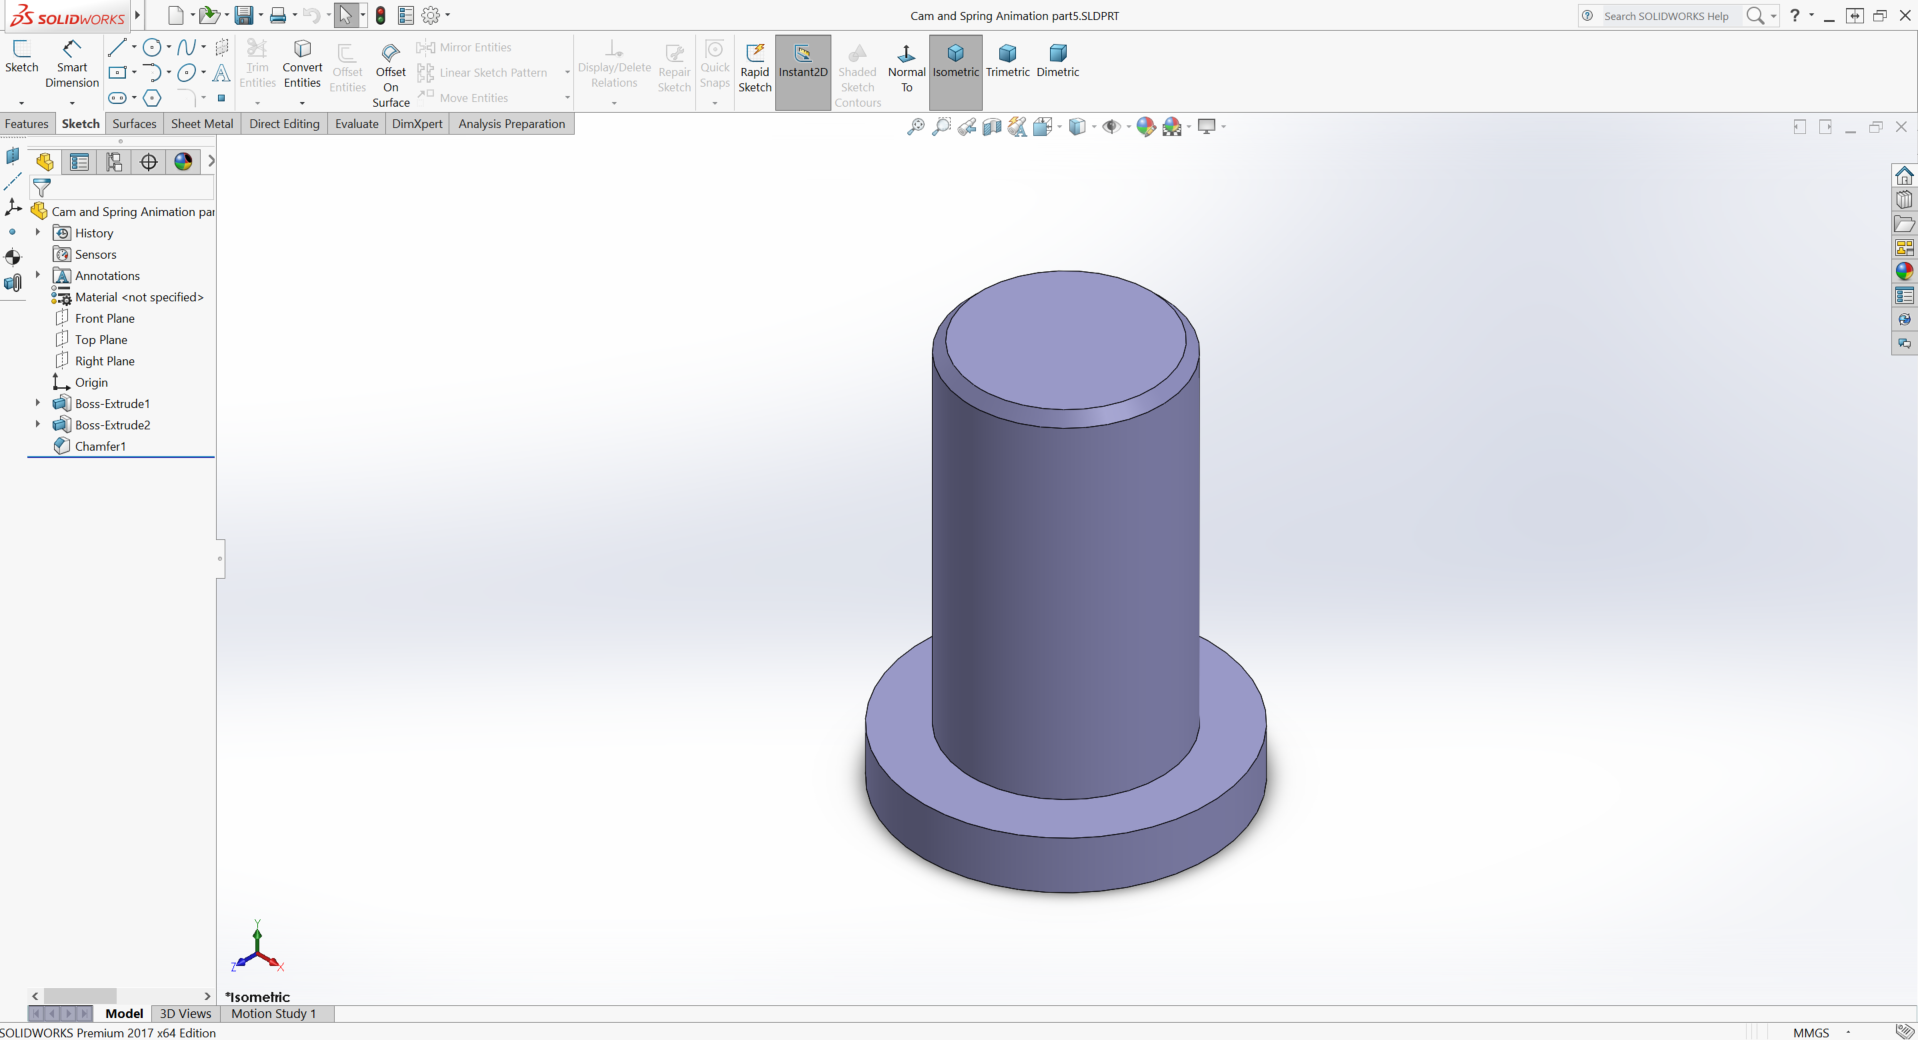Select the Point sketch tool

(221, 98)
